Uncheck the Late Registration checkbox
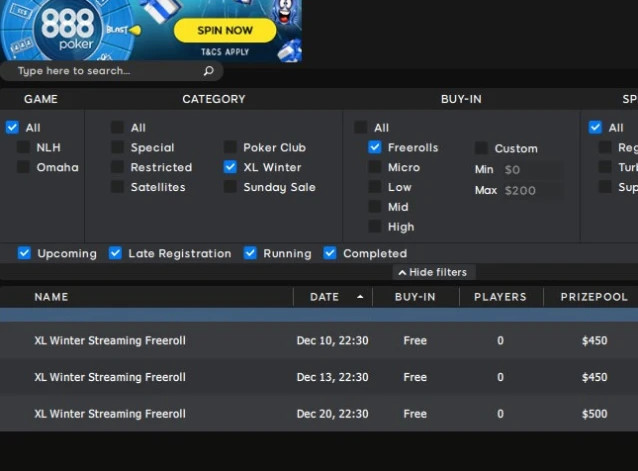Screen dimensions: 638x471 pyautogui.click(x=115, y=253)
